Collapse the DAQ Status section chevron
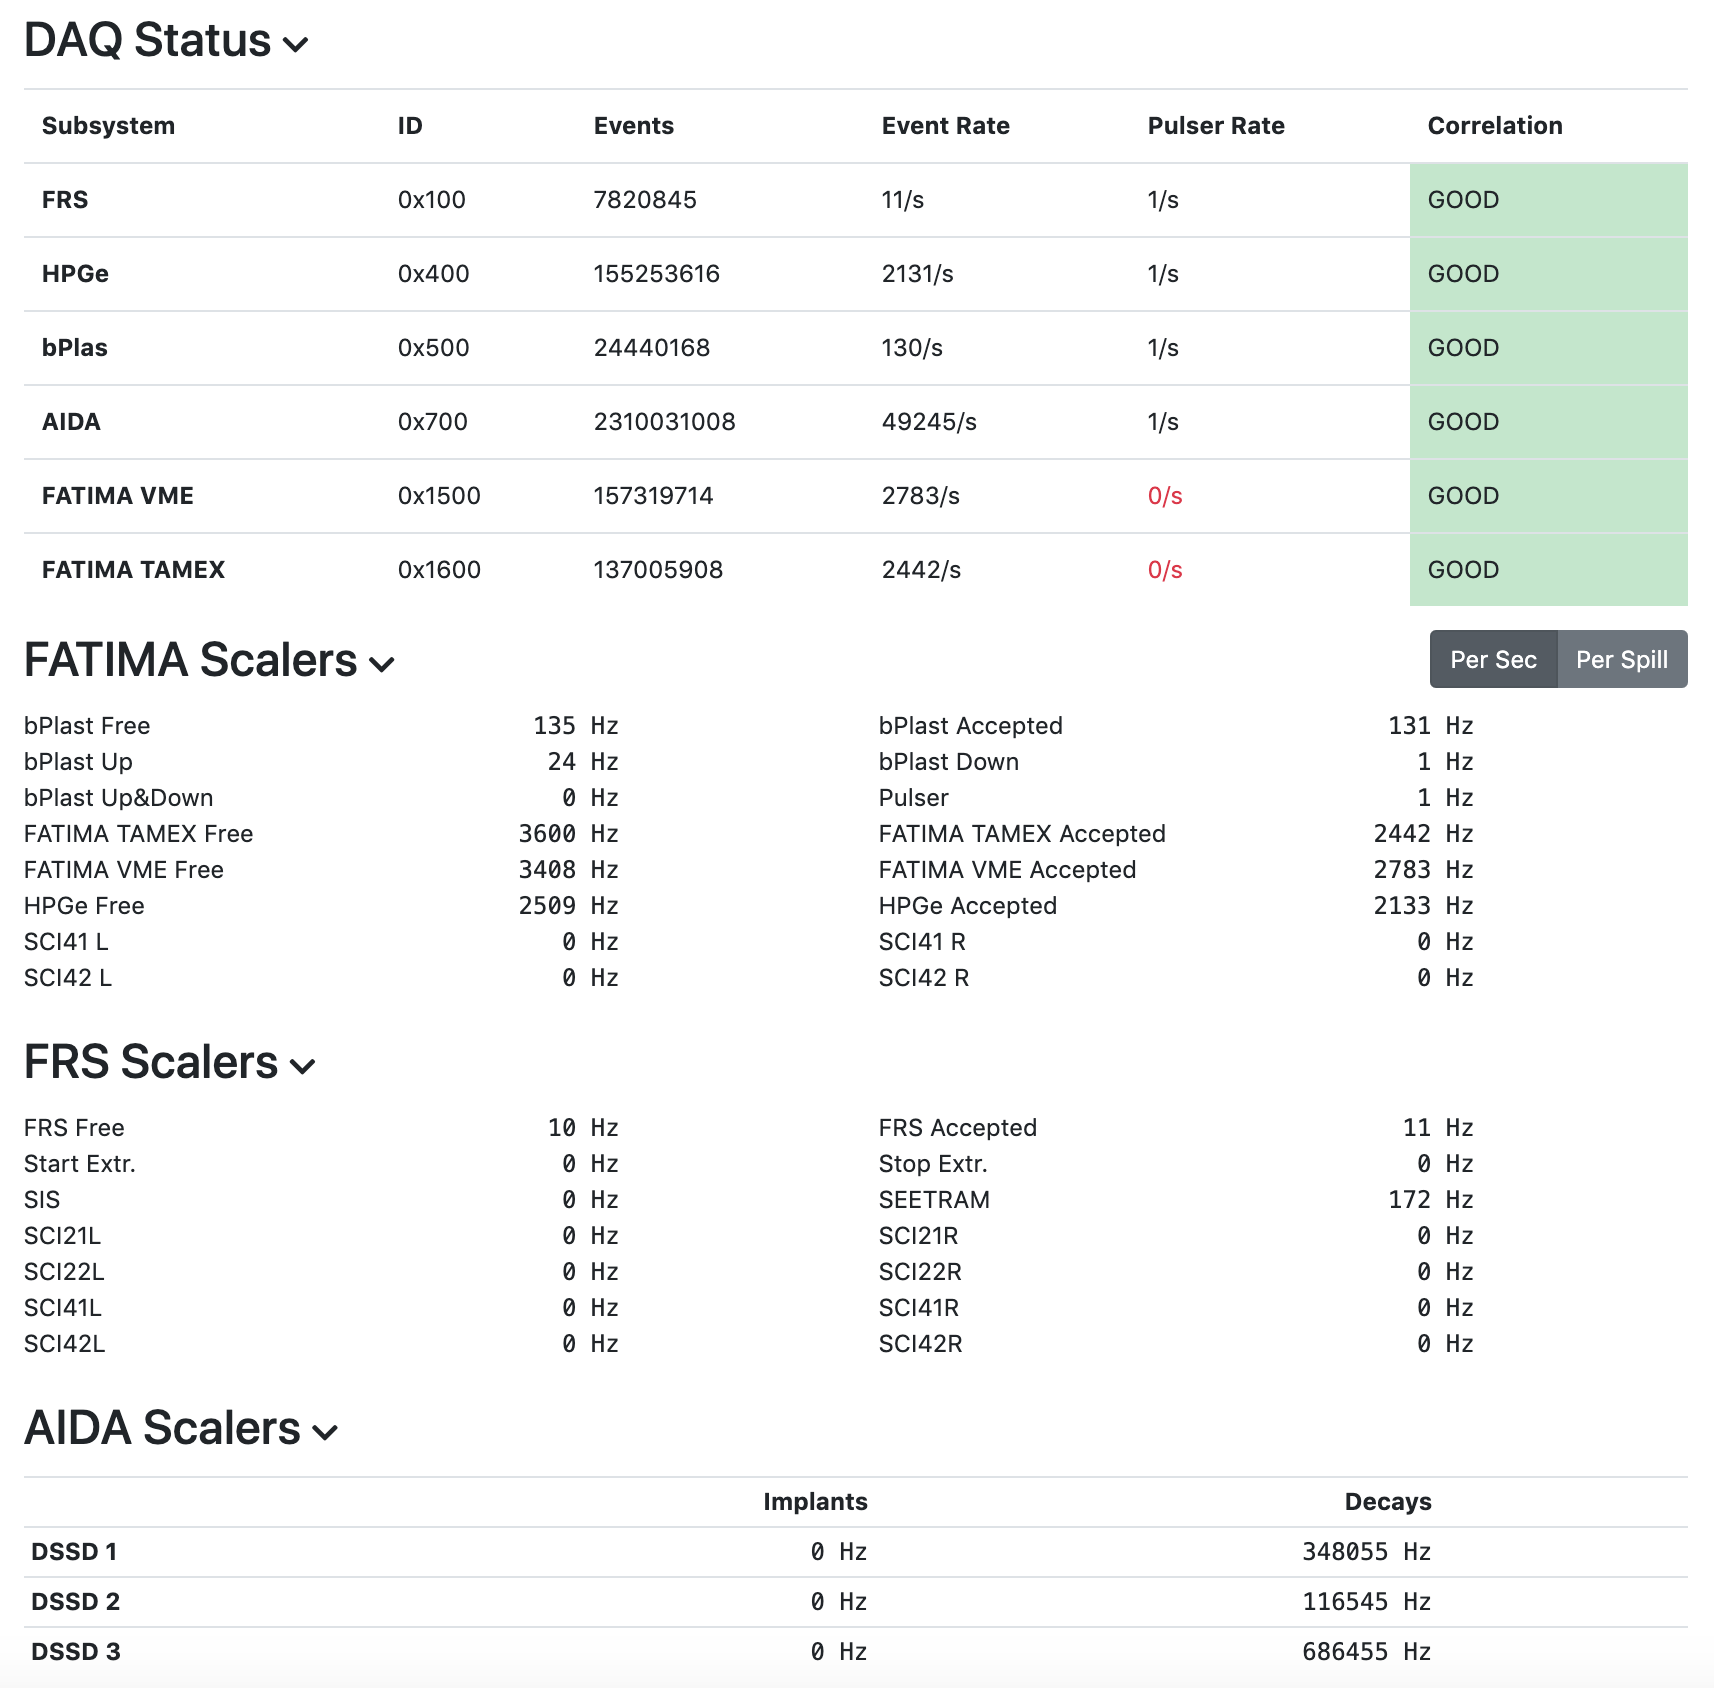Viewport: 1714px width, 1688px height. click(x=295, y=44)
